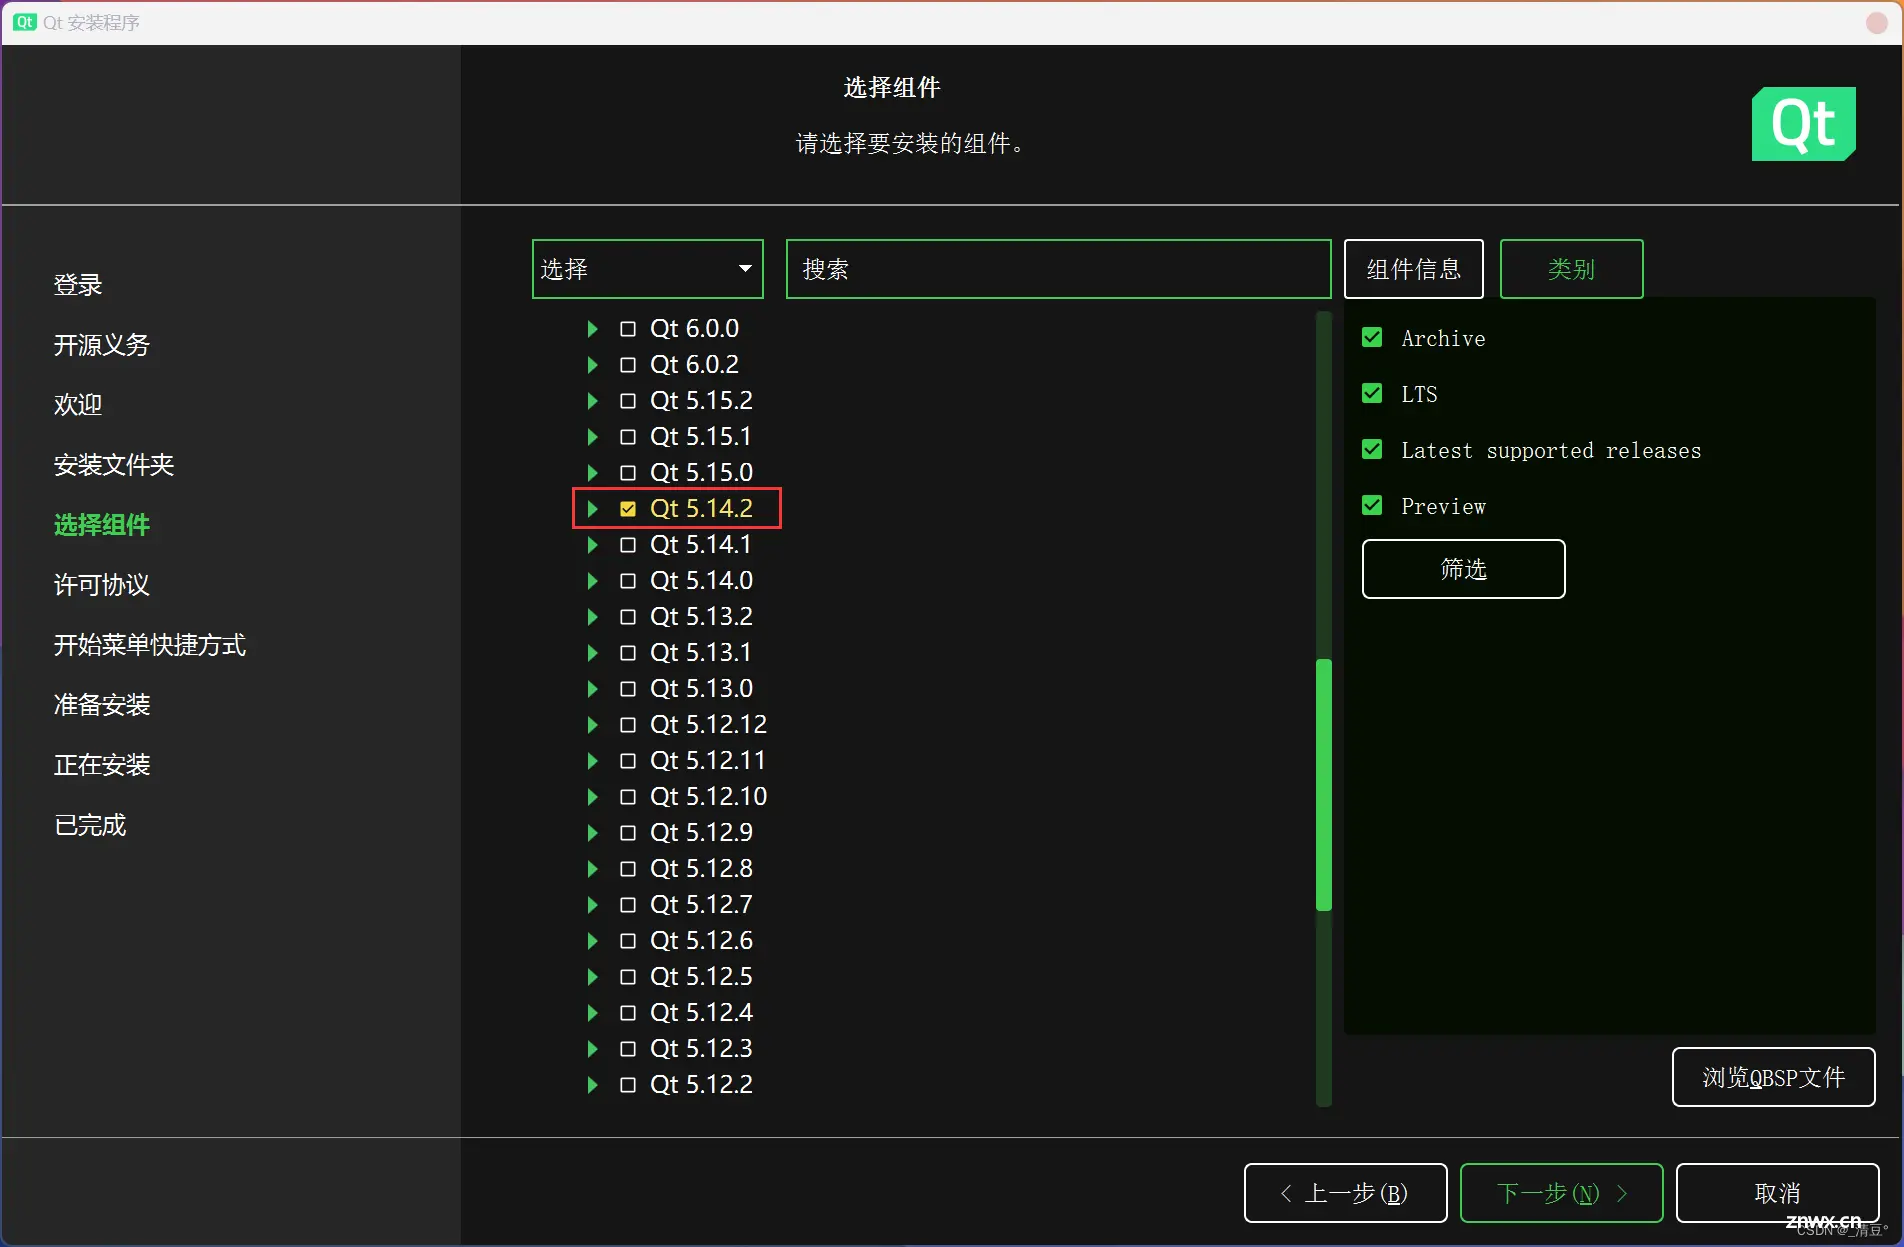Screen dimensions: 1904x1247
Task: Toggle the Archive filter checkbox
Action: click(x=1372, y=338)
